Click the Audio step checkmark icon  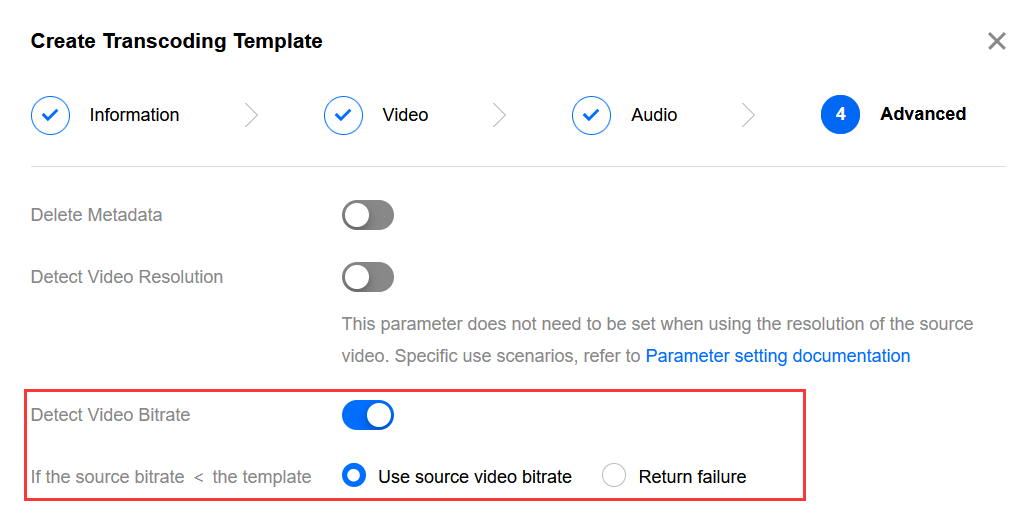(591, 115)
